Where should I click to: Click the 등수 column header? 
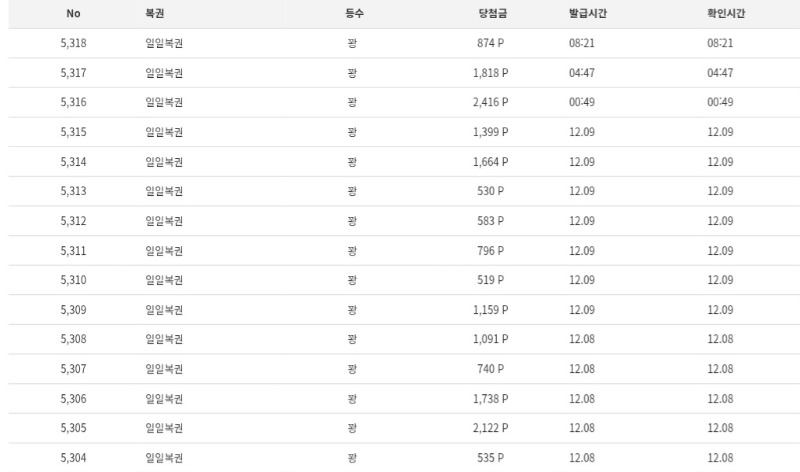pos(352,14)
